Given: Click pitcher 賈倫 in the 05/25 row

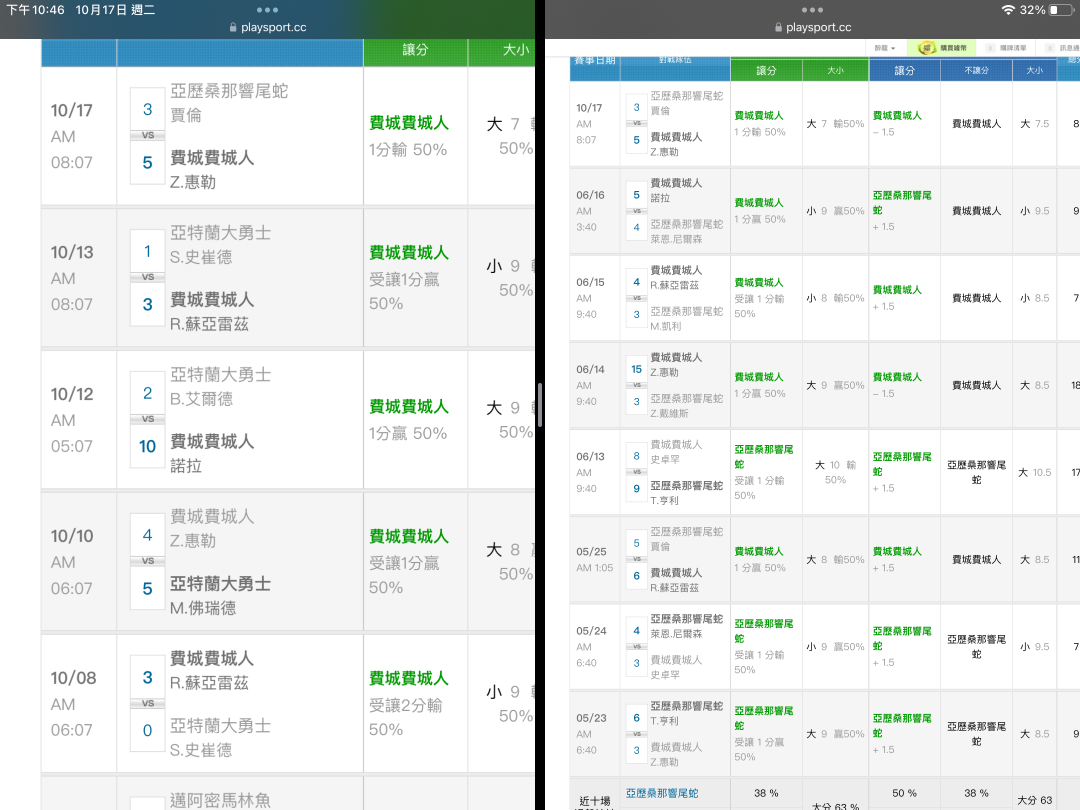Looking at the screenshot, I should click(660, 546).
